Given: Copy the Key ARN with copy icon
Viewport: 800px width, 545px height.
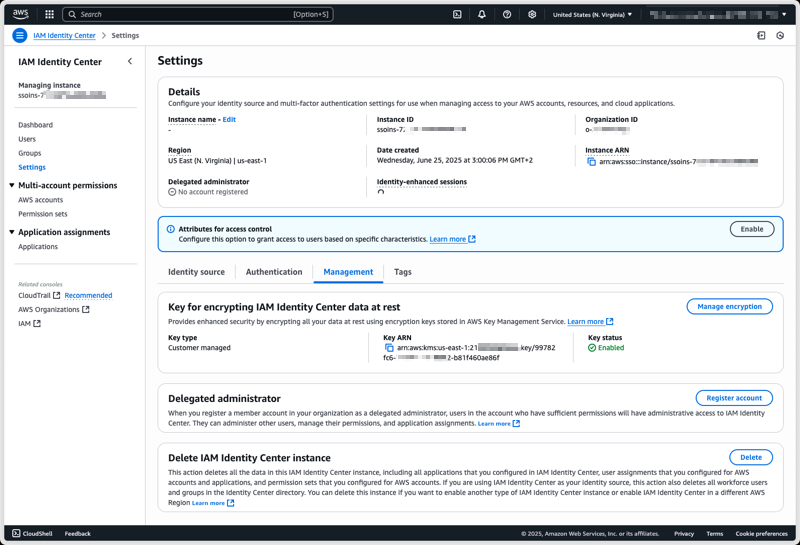Looking at the screenshot, I should pos(389,348).
